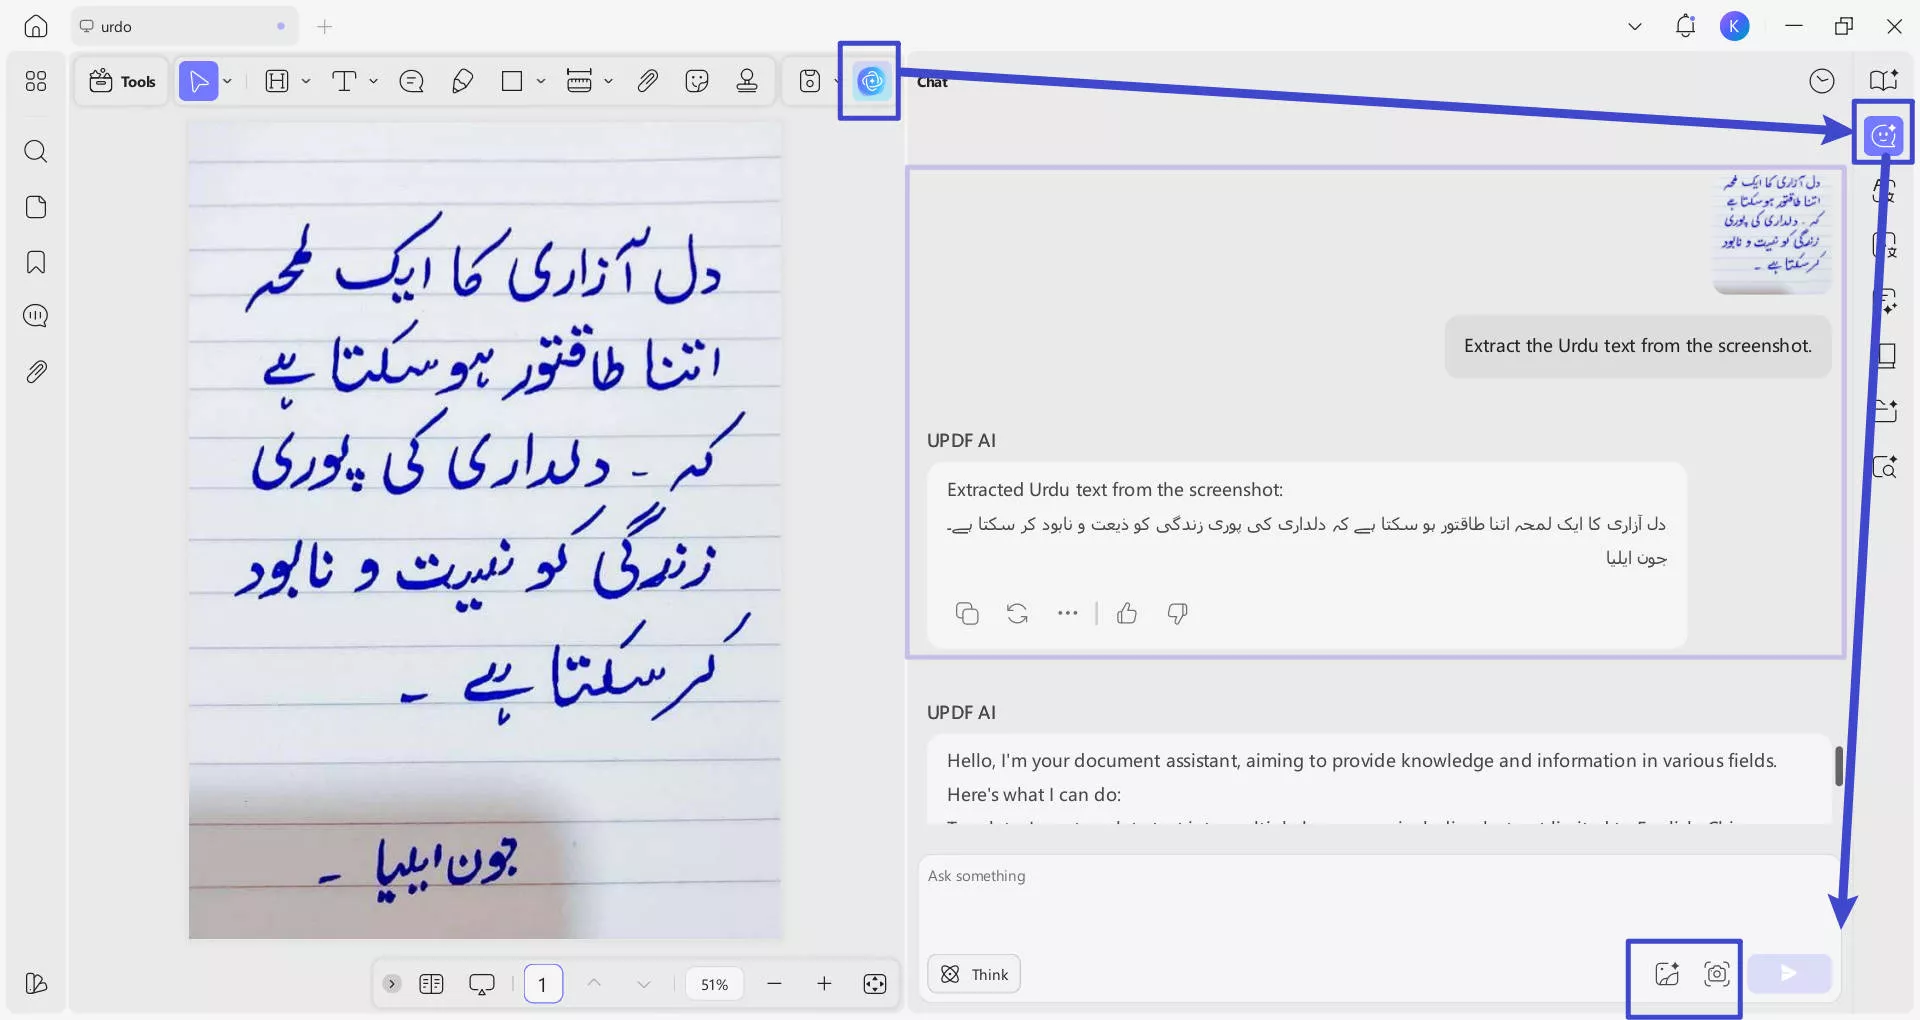This screenshot has width=1920, height=1020.
Task: Select the stamp tool
Action: click(x=747, y=81)
